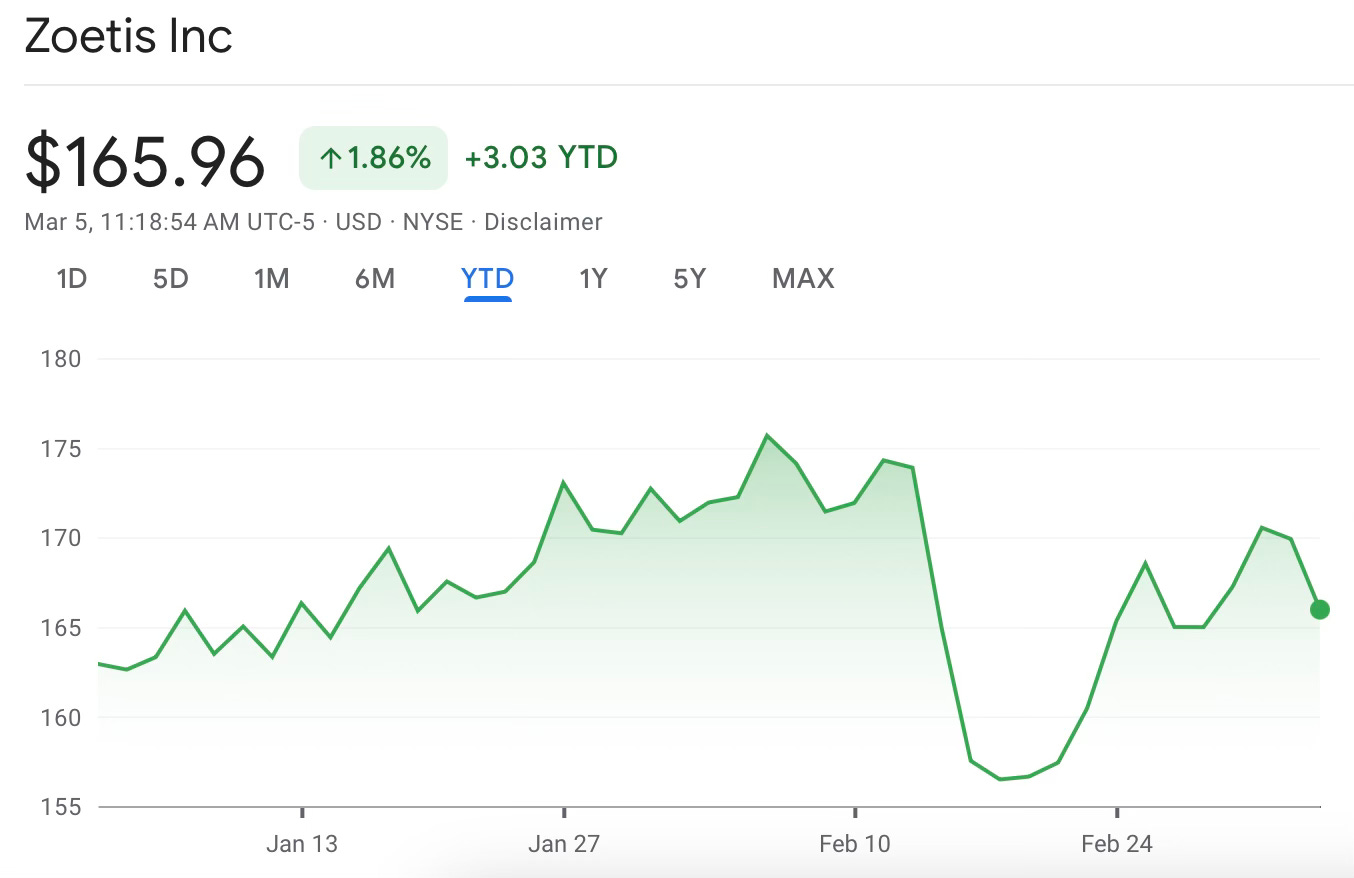Click the 170 y-axis label
1354x878 pixels.
pos(61,538)
